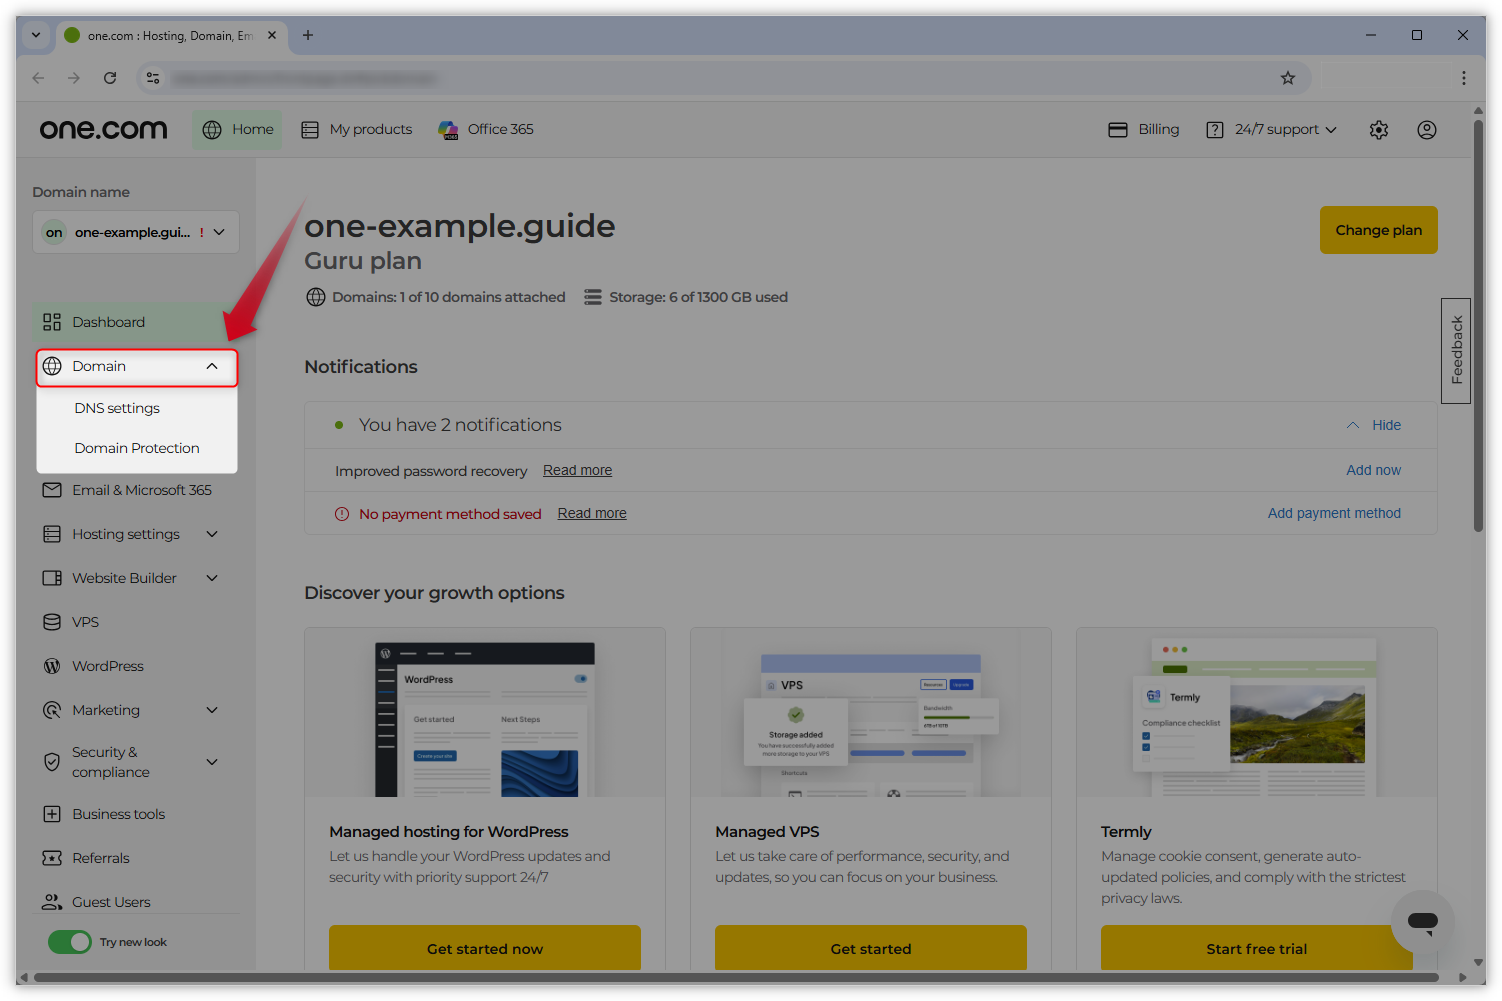The width and height of the screenshot is (1502, 1001).
Task: Click the Office 365 logo icon
Action: pos(448,130)
